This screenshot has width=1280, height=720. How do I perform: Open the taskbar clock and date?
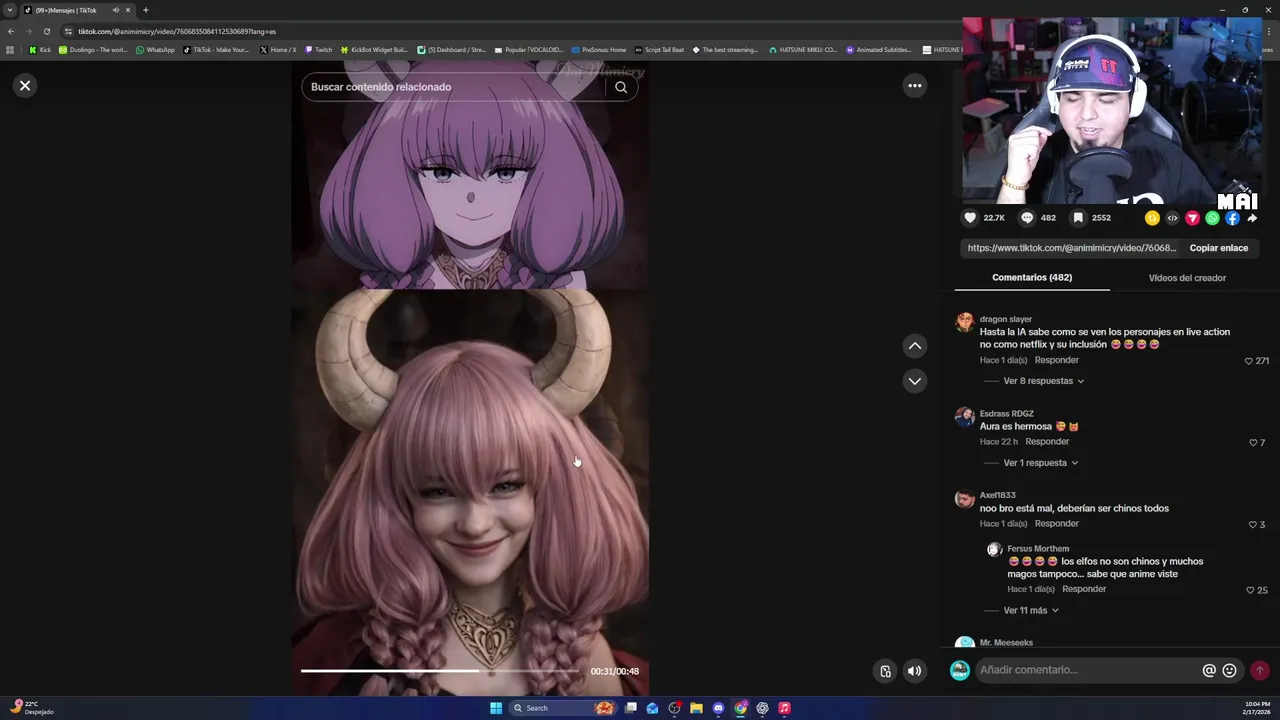[x=1259, y=708]
